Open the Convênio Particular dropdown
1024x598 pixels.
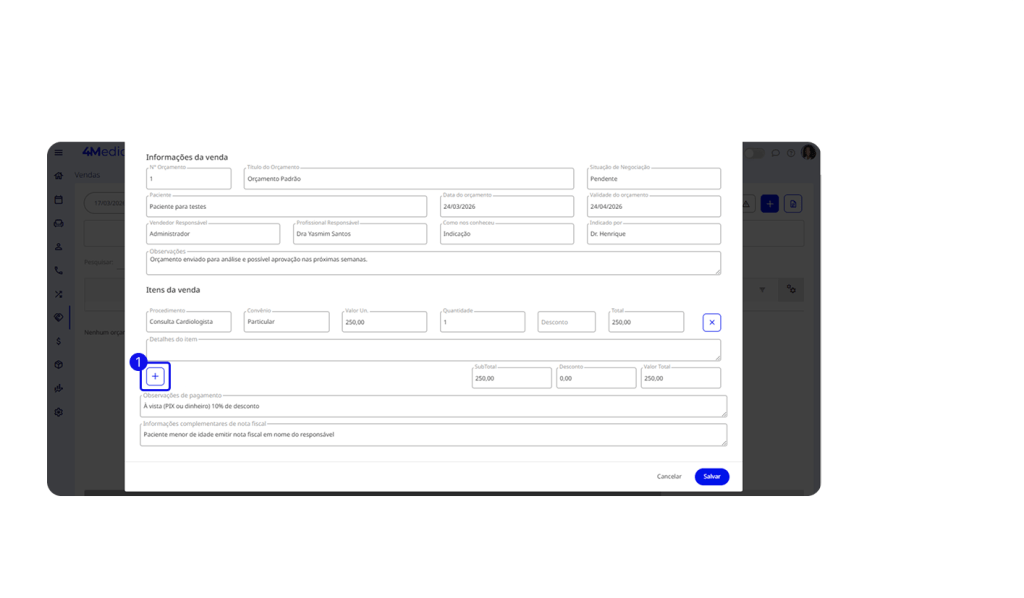[286, 323]
